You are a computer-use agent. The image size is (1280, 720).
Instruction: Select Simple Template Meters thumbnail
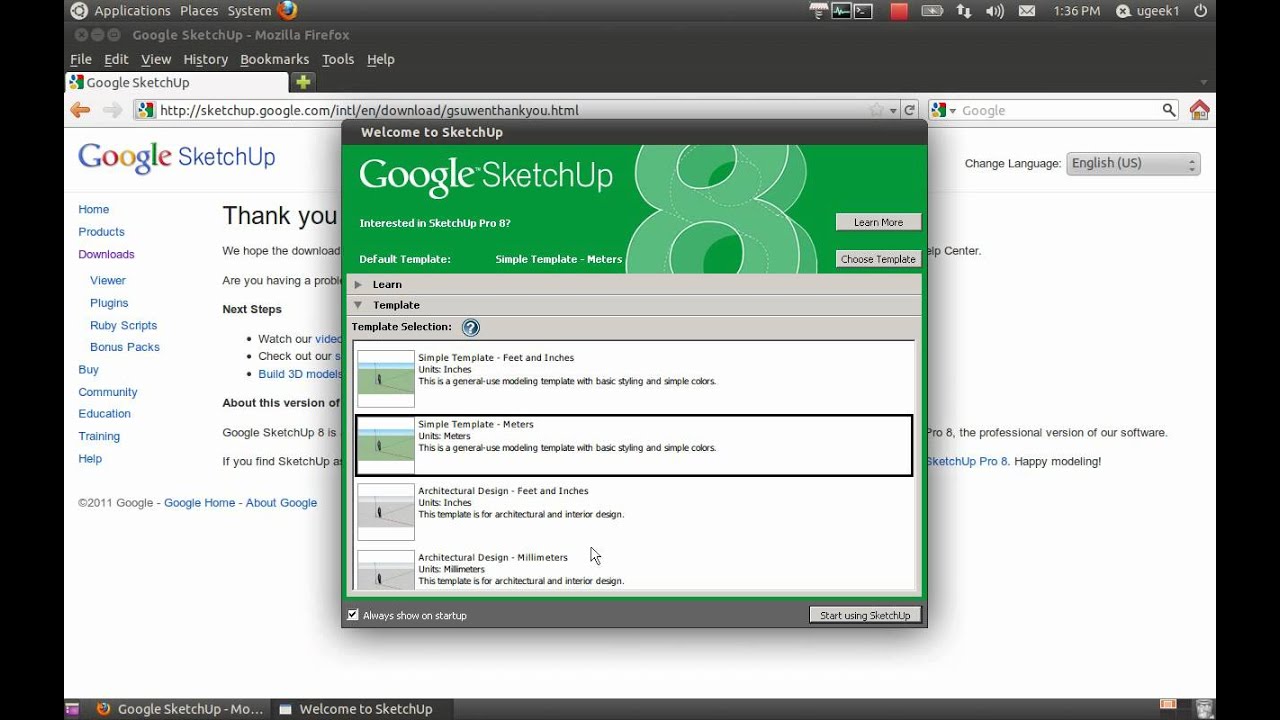click(x=386, y=445)
